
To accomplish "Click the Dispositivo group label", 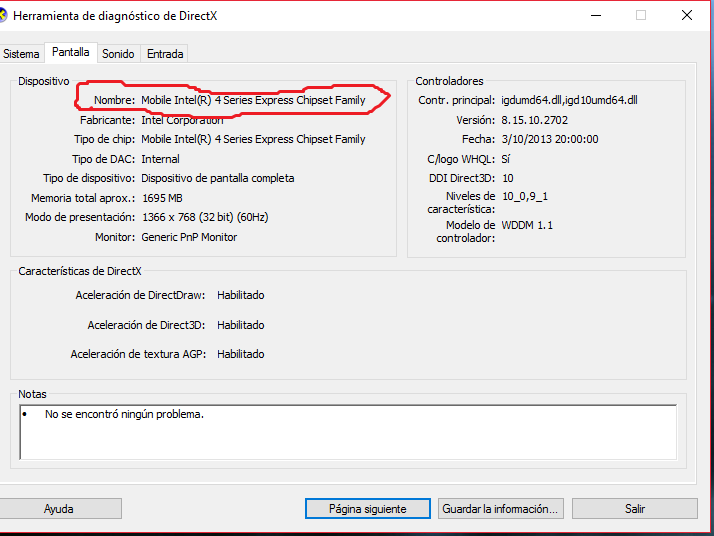I will pos(44,81).
